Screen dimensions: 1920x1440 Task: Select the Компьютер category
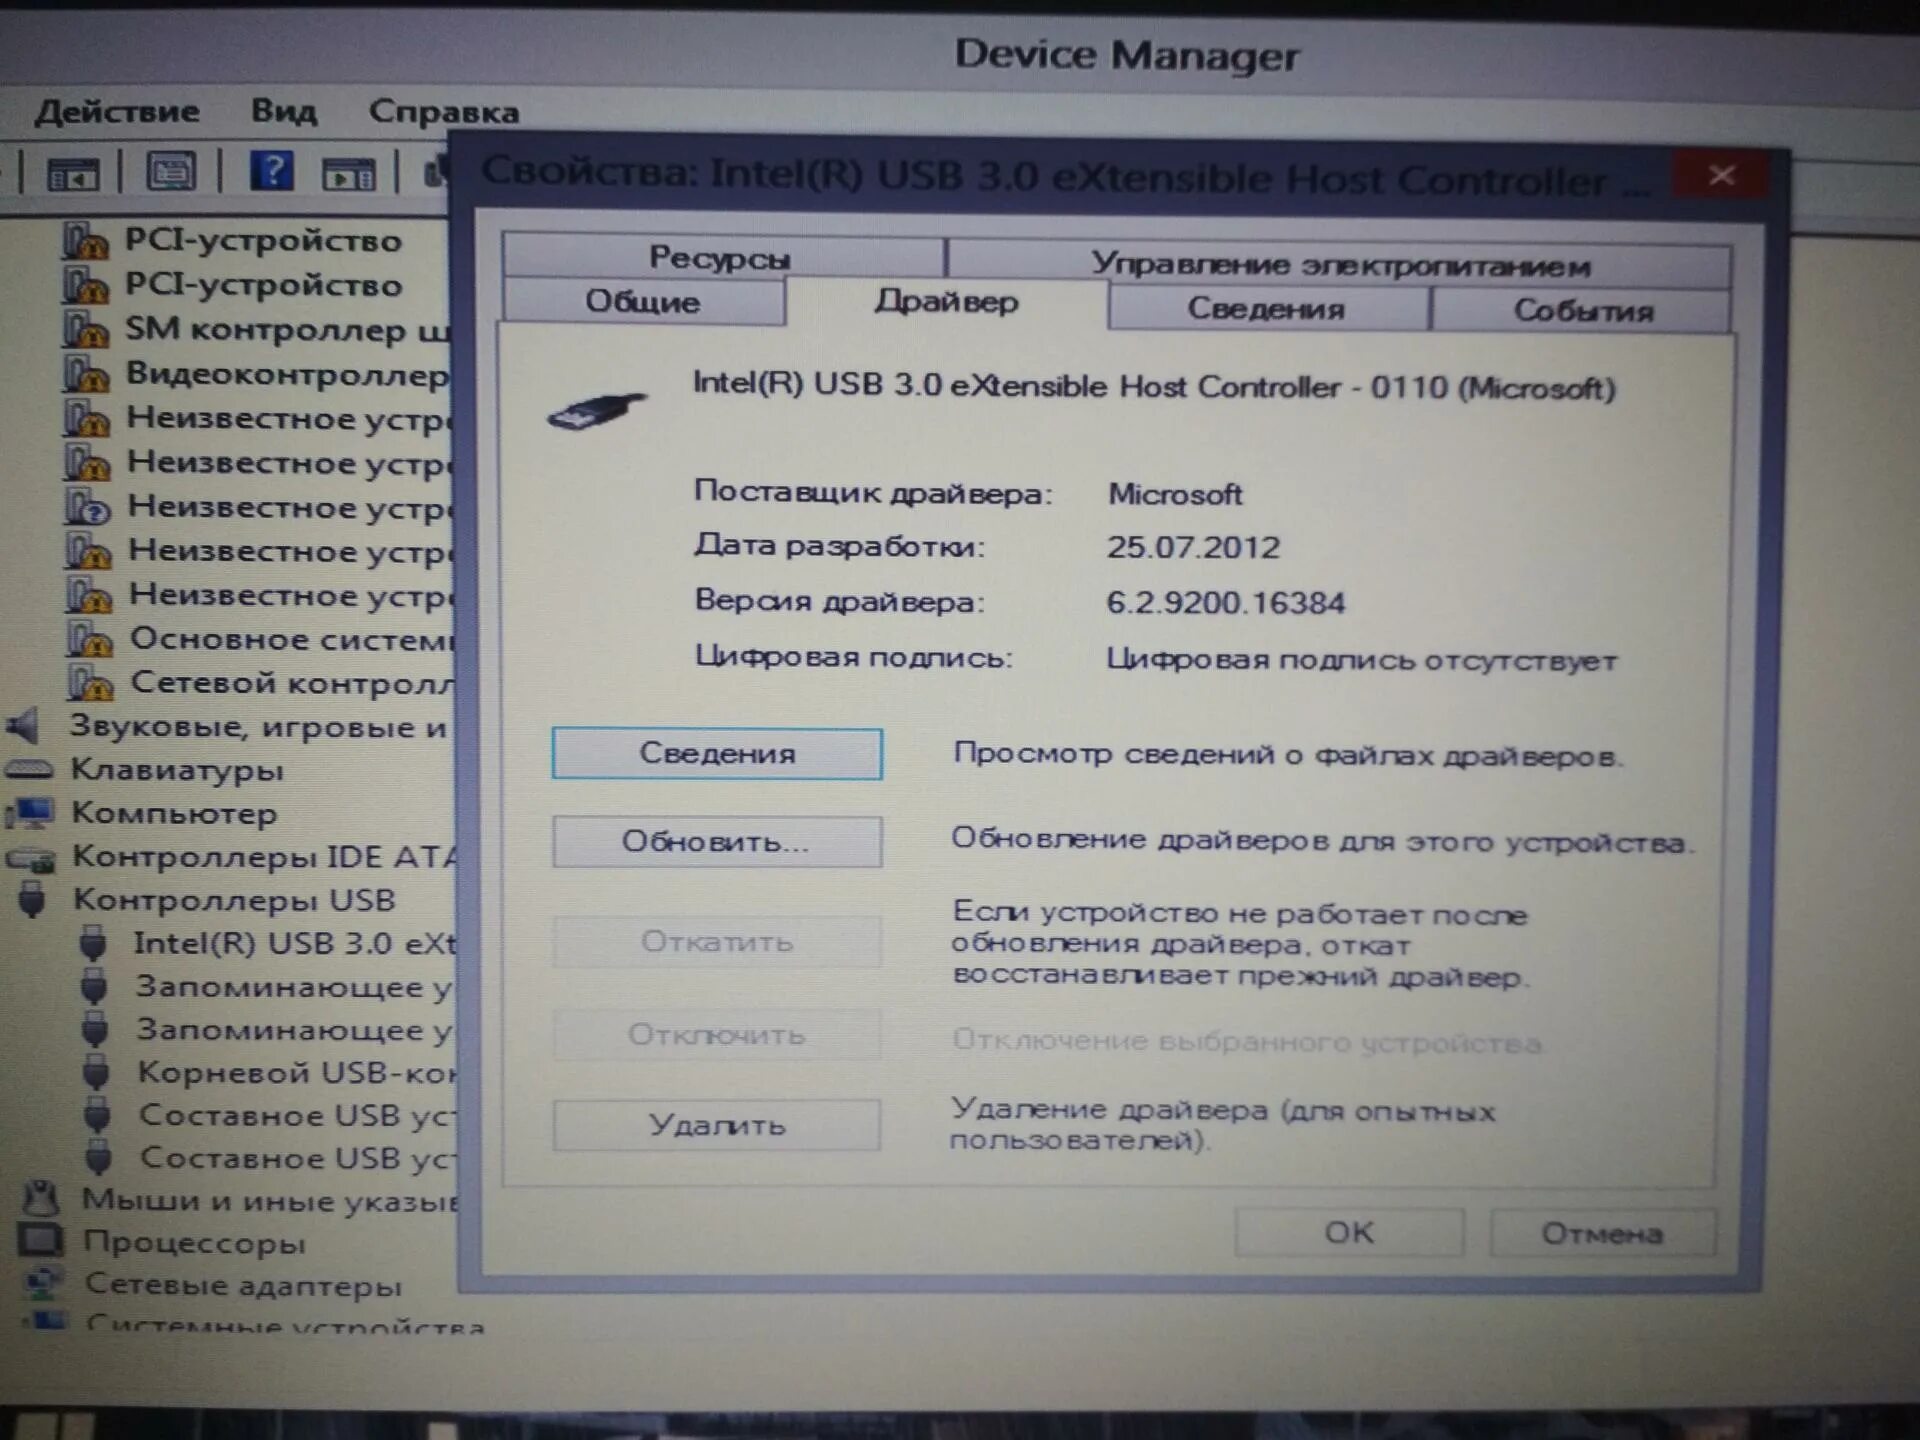point(174,813)
